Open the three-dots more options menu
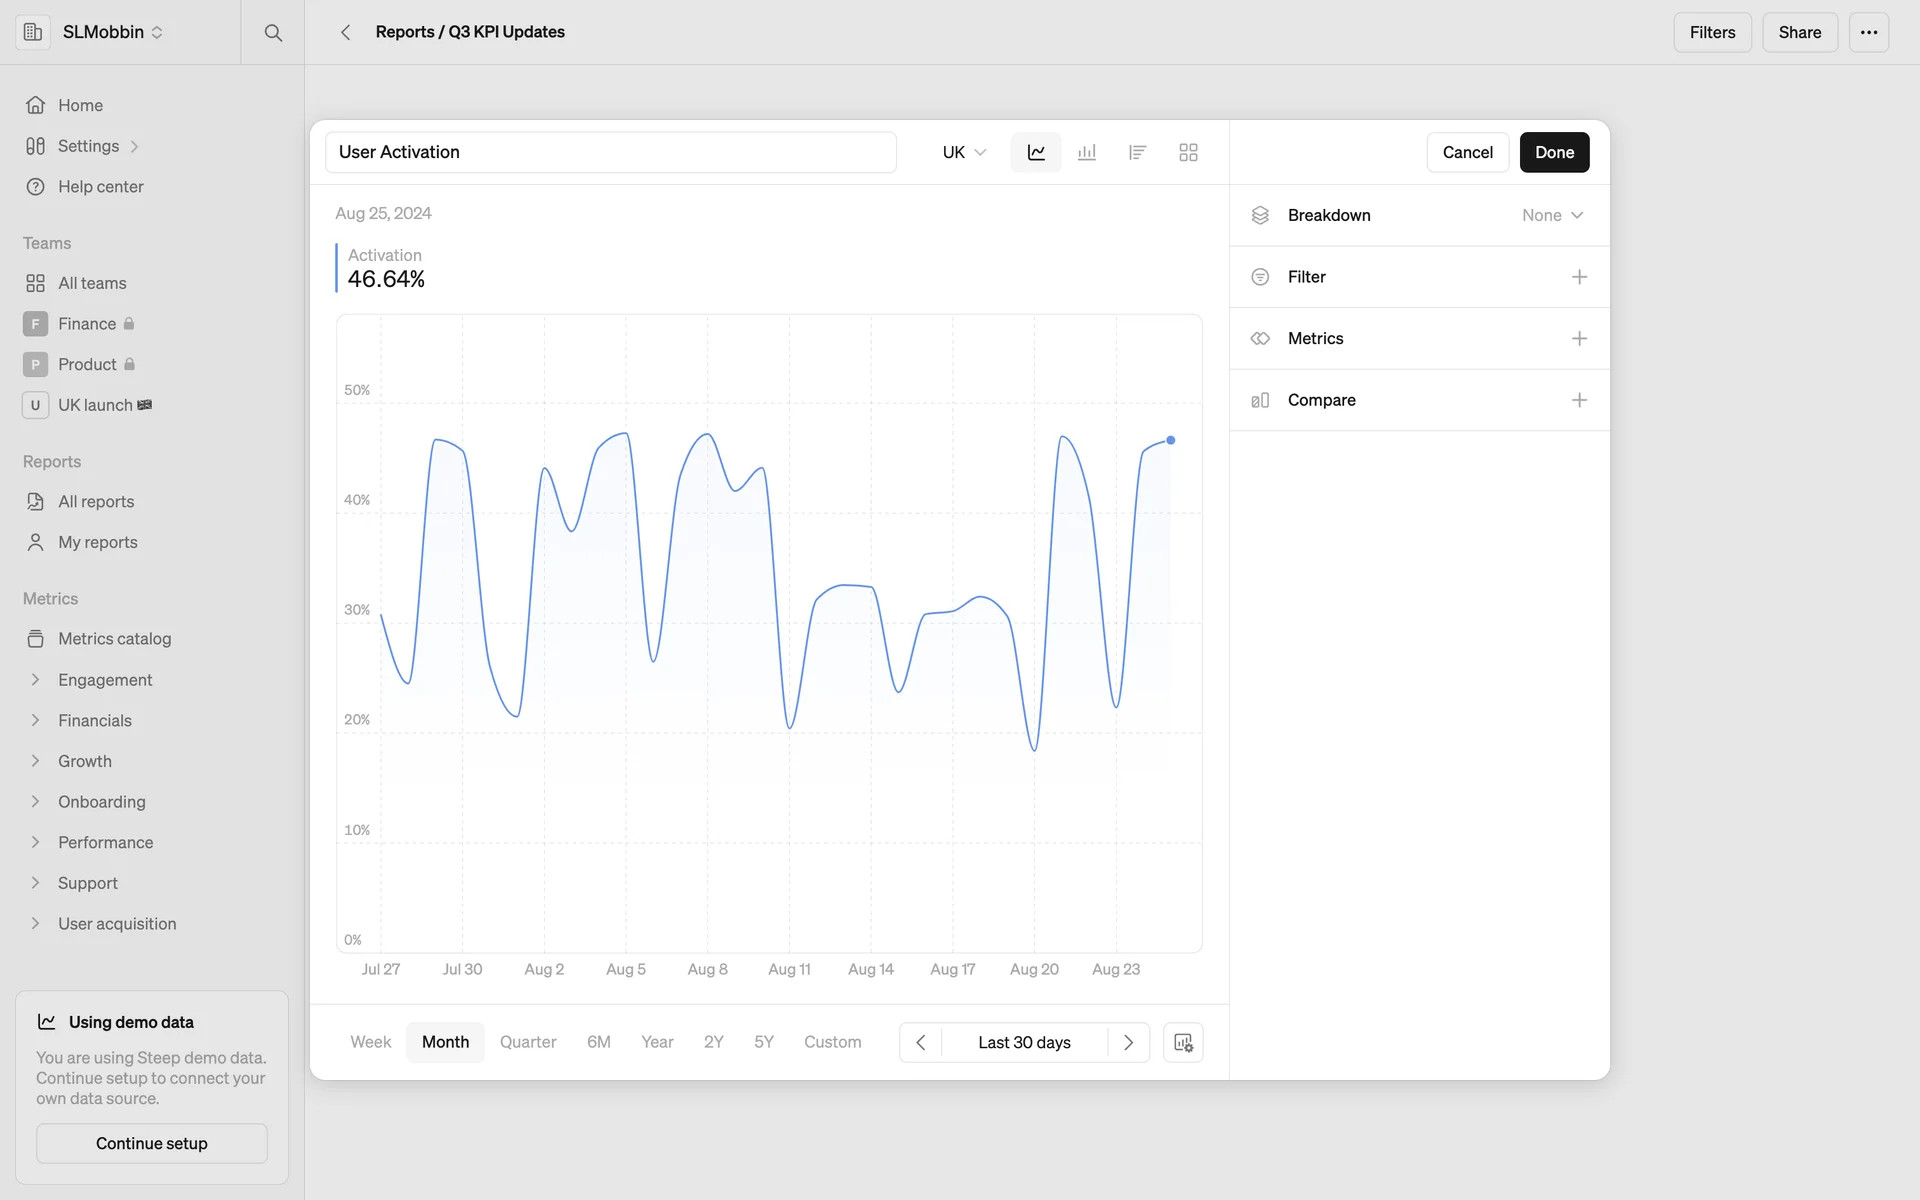Screen dimensions: 1920x1200 [1868, 32]
